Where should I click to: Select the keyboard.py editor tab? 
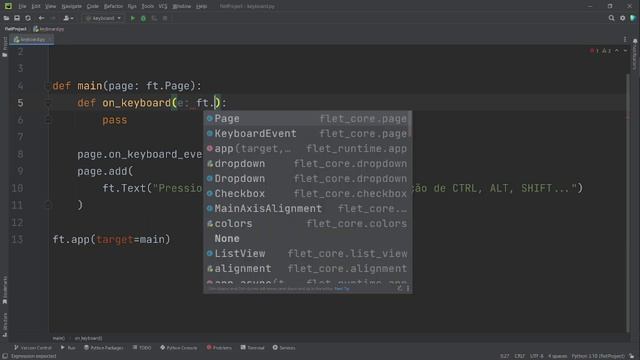[31, 40]
